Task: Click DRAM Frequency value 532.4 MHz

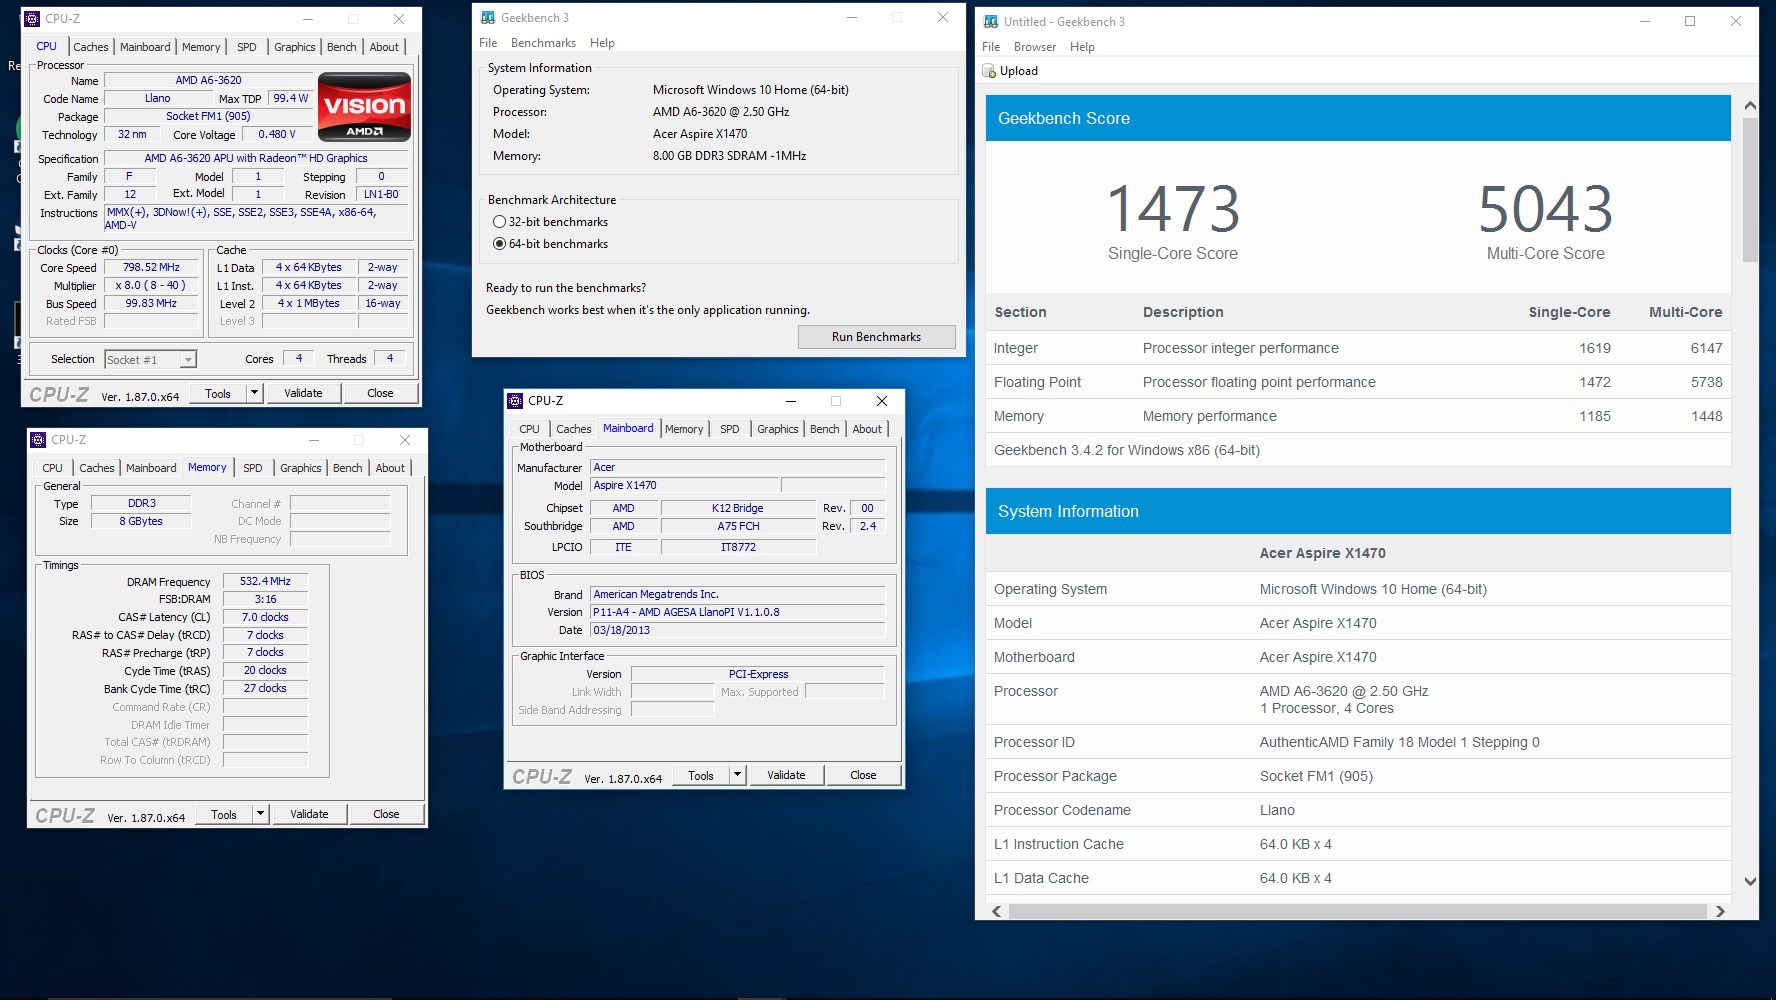Action: [x=265, y=581]
